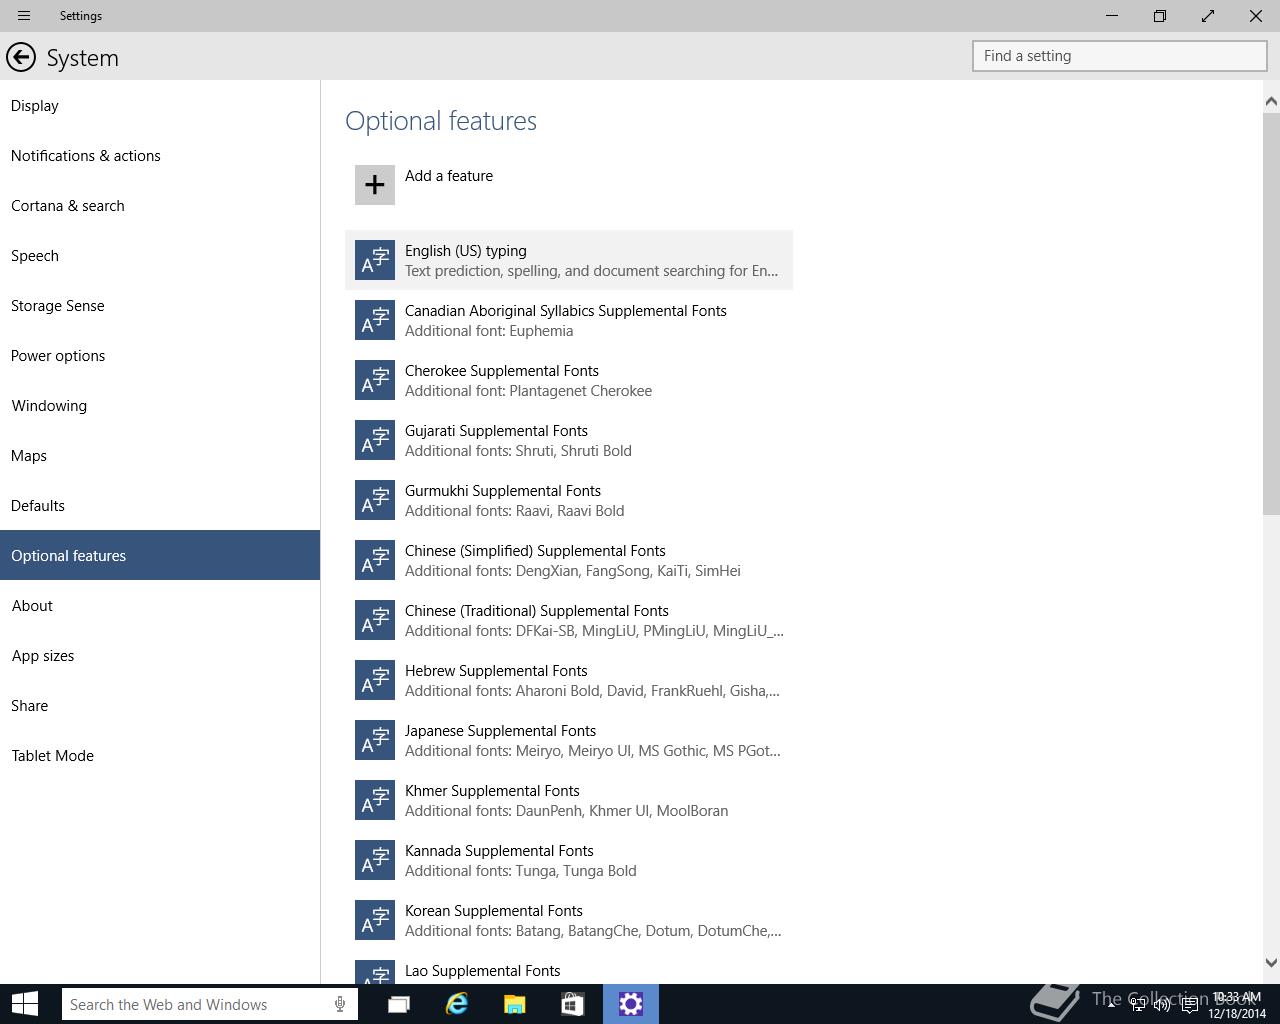Open the Windows Start button

pos(25,1004)
